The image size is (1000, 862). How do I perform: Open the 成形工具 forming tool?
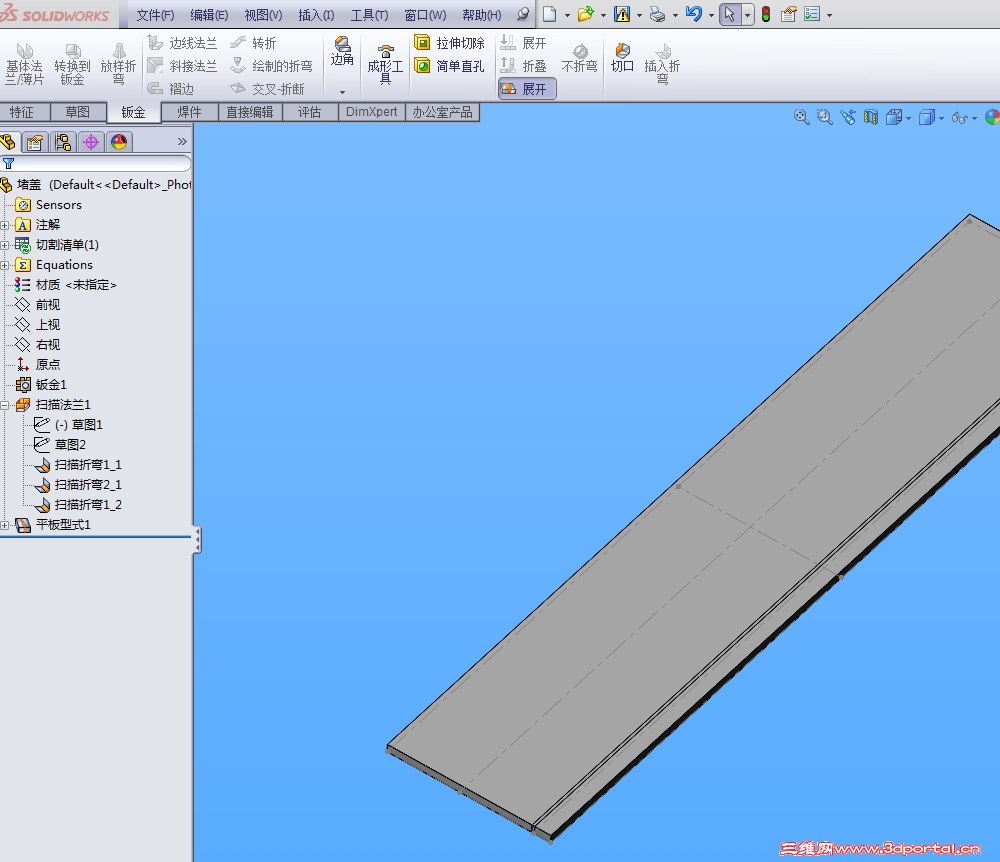pyautogui.click(x=385, y=64)
